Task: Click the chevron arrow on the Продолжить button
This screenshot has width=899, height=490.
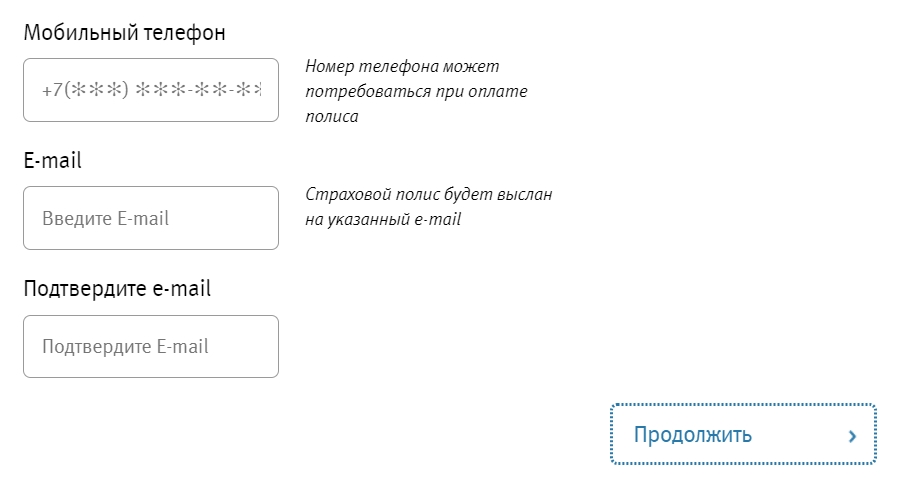Action: point(852,436)
